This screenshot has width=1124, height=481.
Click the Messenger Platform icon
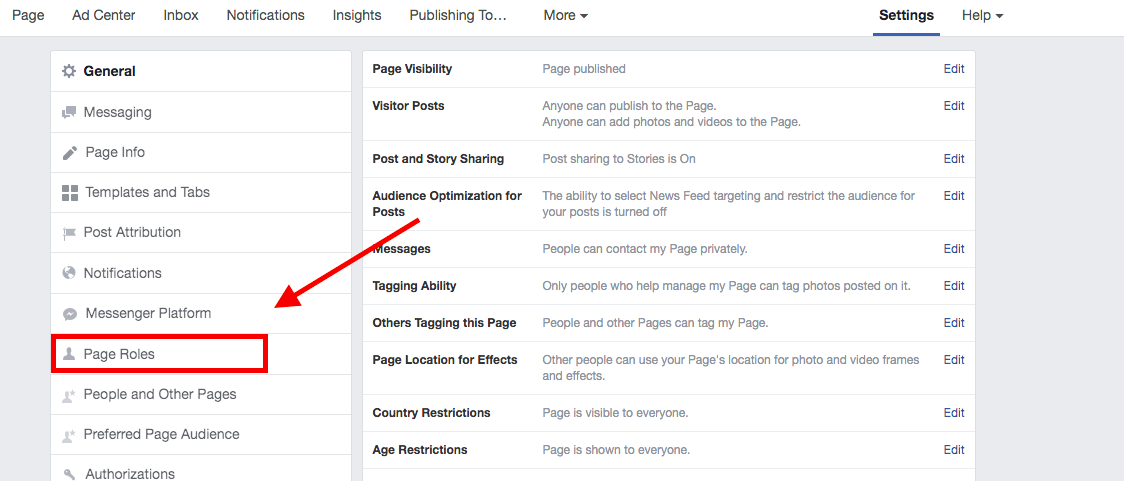(x=70, y=314)
